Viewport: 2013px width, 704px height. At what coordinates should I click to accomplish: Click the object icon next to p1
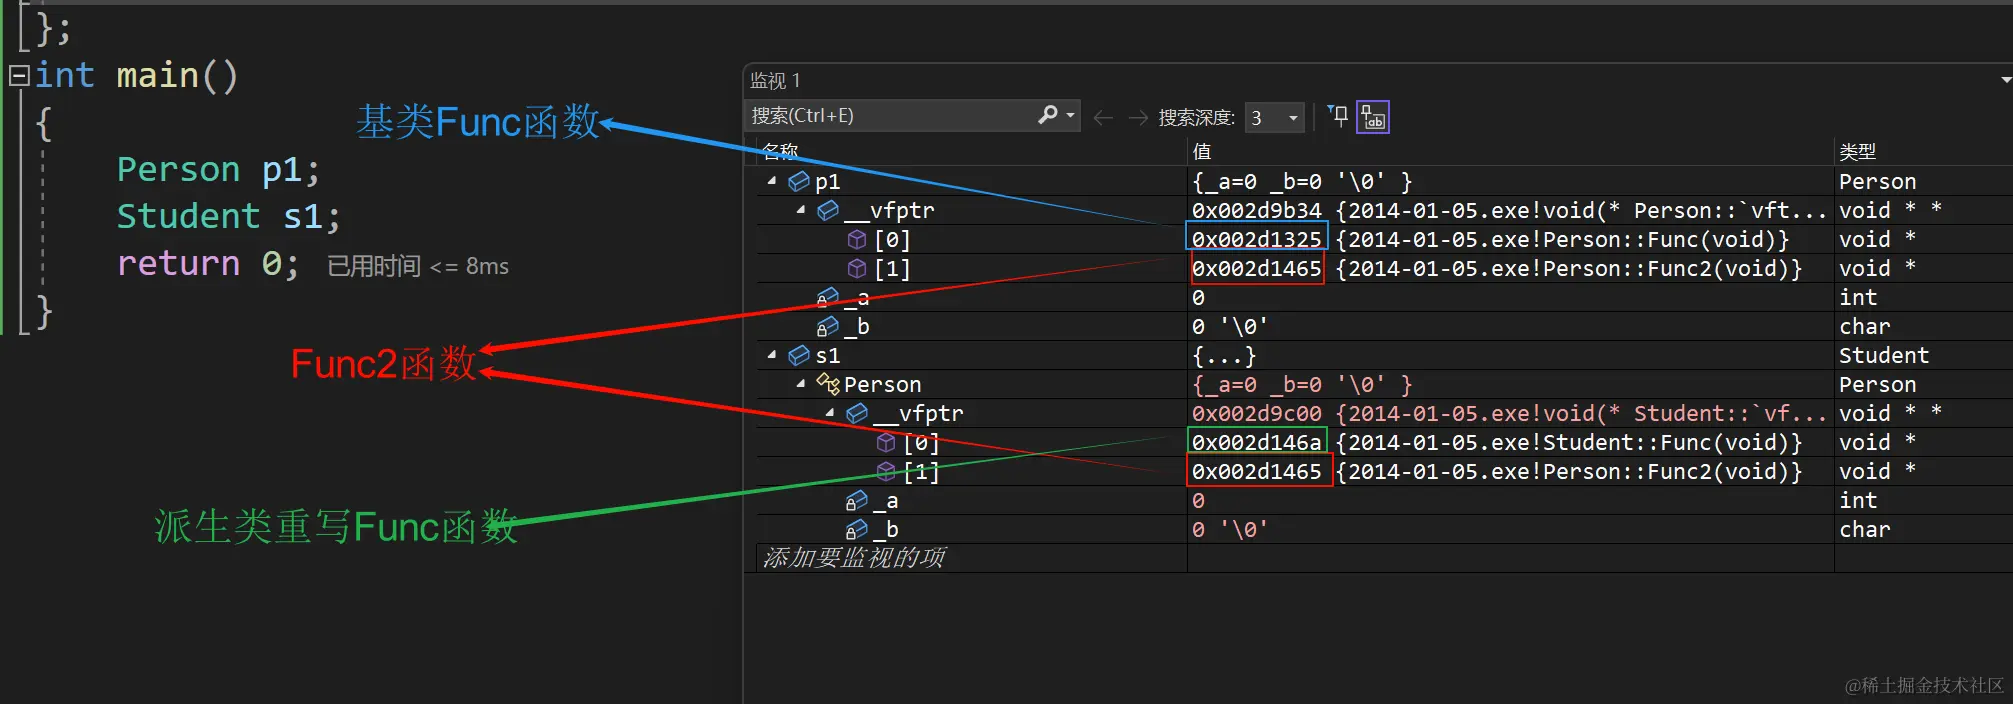click(799, 181)
